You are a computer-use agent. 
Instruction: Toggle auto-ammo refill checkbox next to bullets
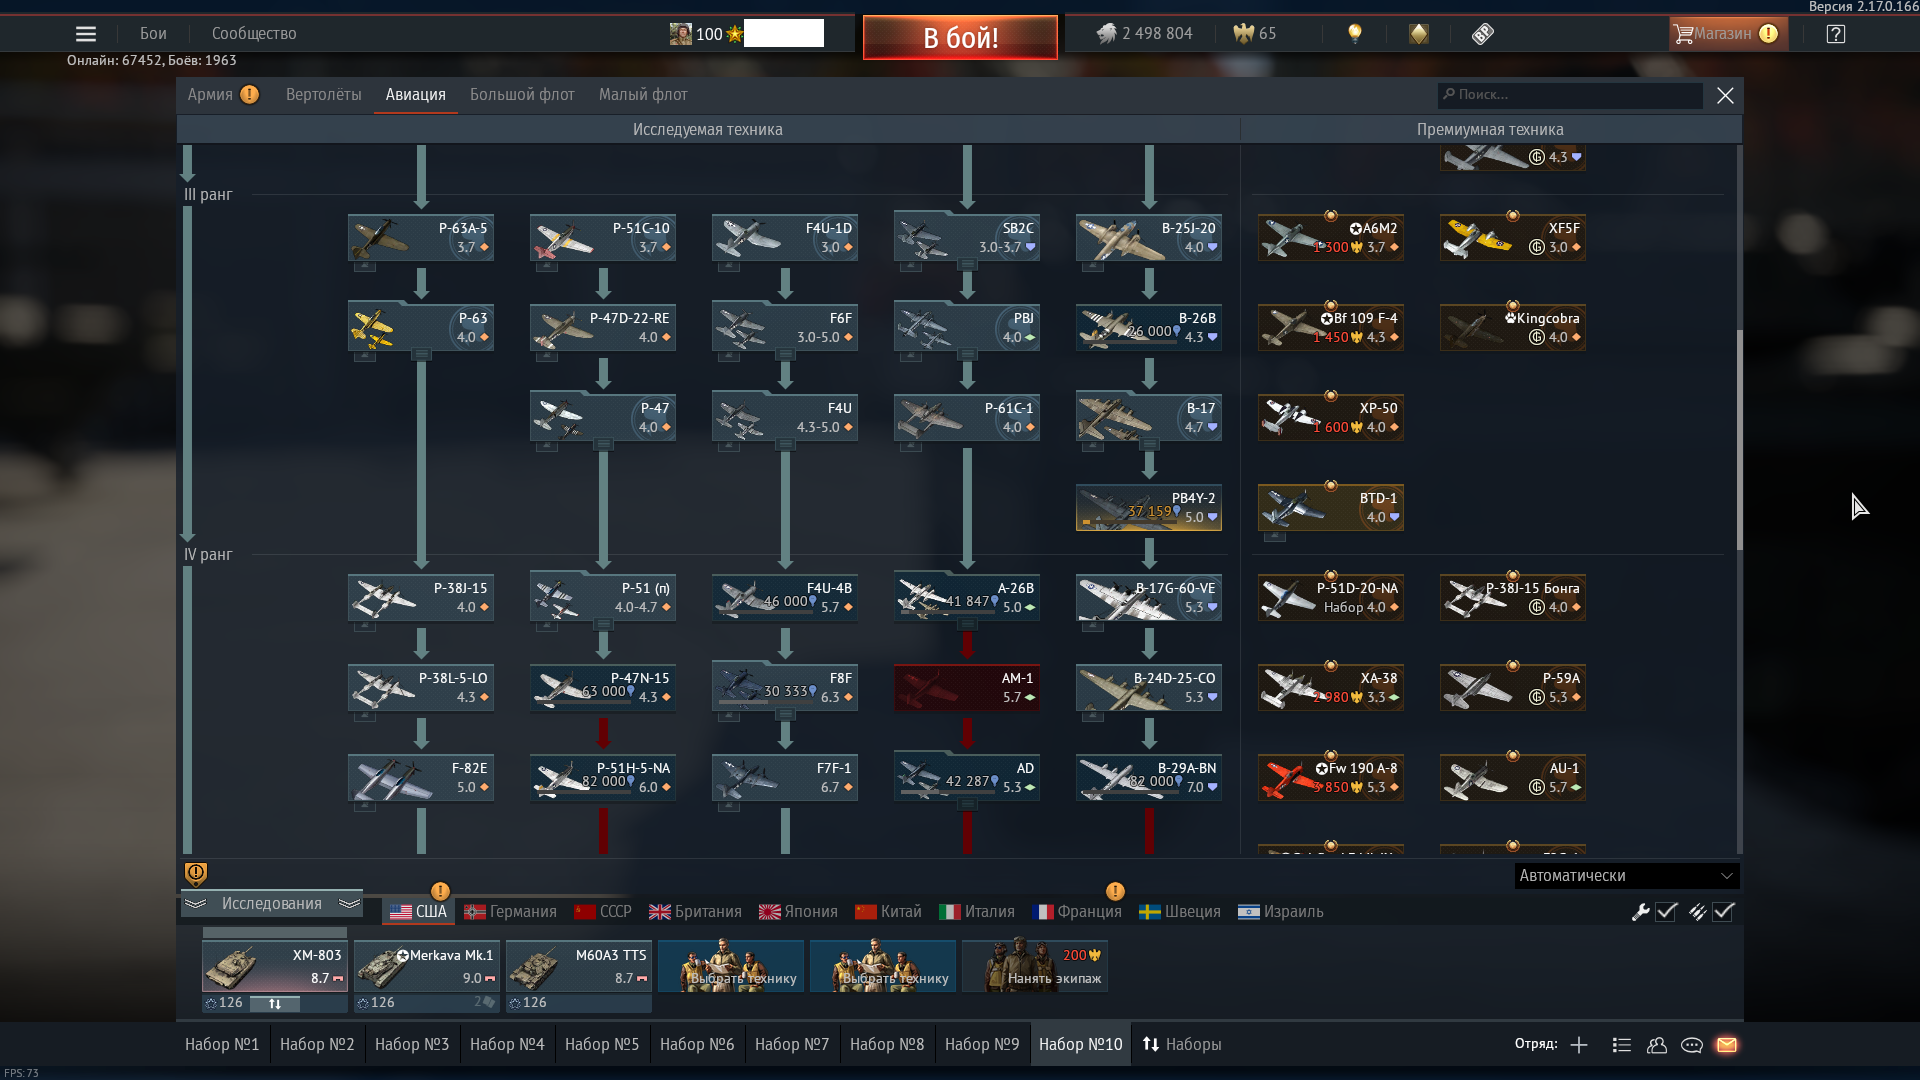coord(1723,912)
